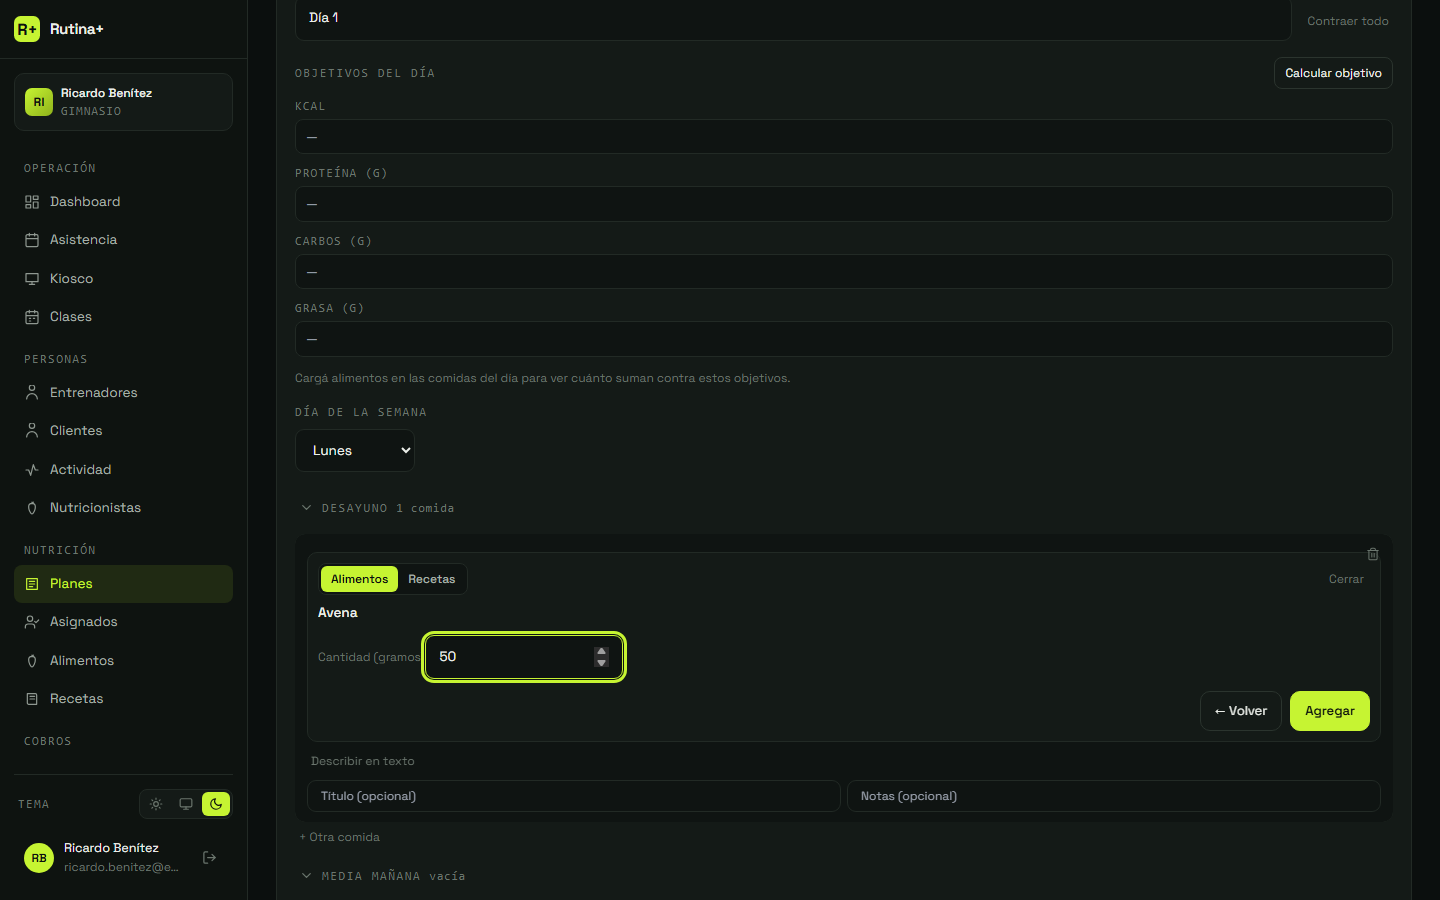Go to Alimentos catalog

click(x=123, y=661)
